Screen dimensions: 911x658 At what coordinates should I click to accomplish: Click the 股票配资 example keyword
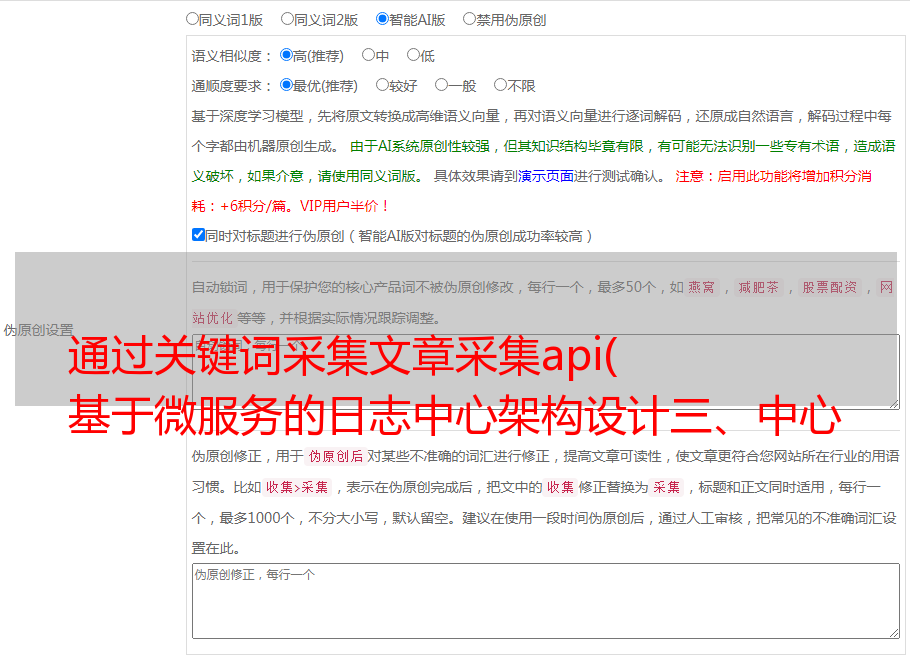(x=829, y=287)
